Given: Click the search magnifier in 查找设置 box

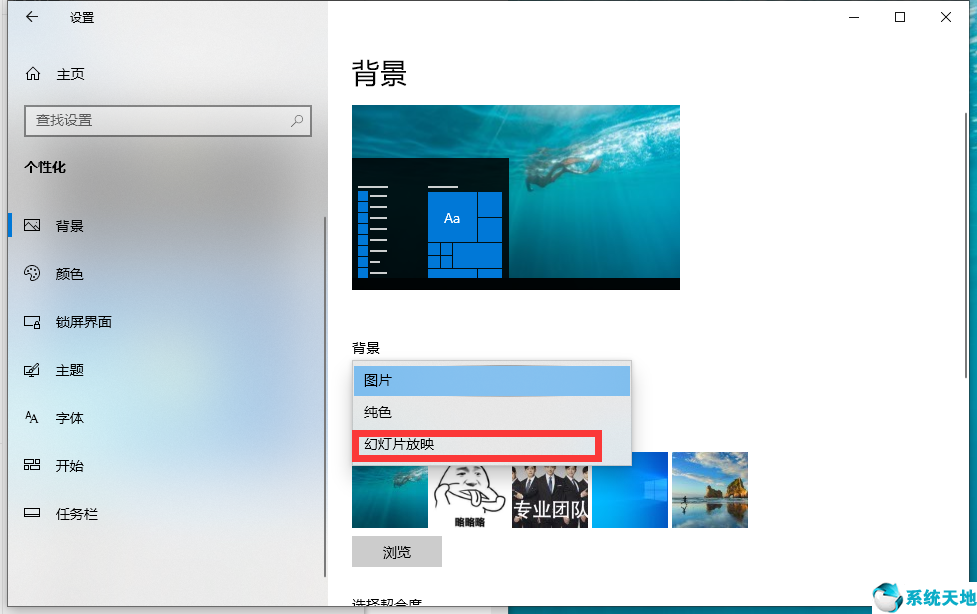Looking at the screenshot, I should (296, 120).
